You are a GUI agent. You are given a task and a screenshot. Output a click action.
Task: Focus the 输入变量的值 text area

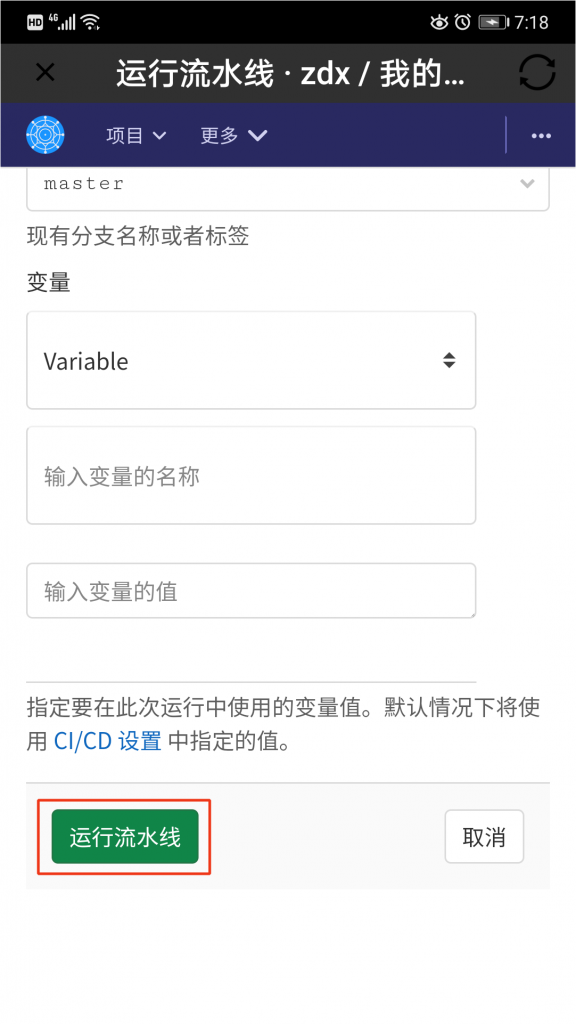coord(251,591)
